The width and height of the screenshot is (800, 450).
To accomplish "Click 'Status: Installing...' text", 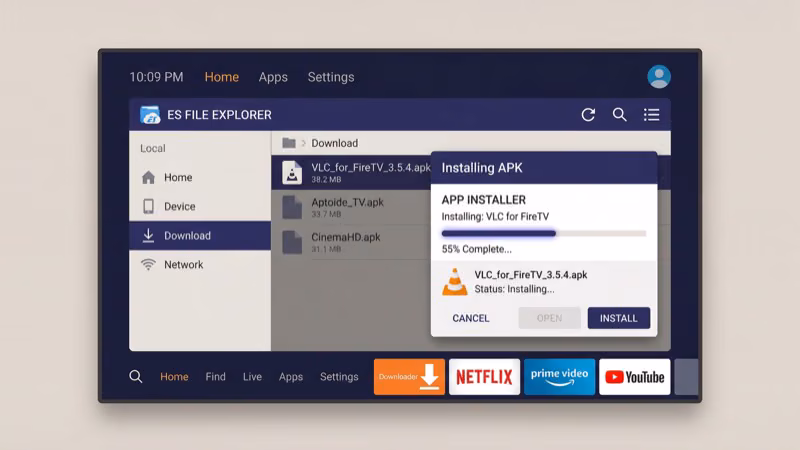I will [x=514, y=289].
